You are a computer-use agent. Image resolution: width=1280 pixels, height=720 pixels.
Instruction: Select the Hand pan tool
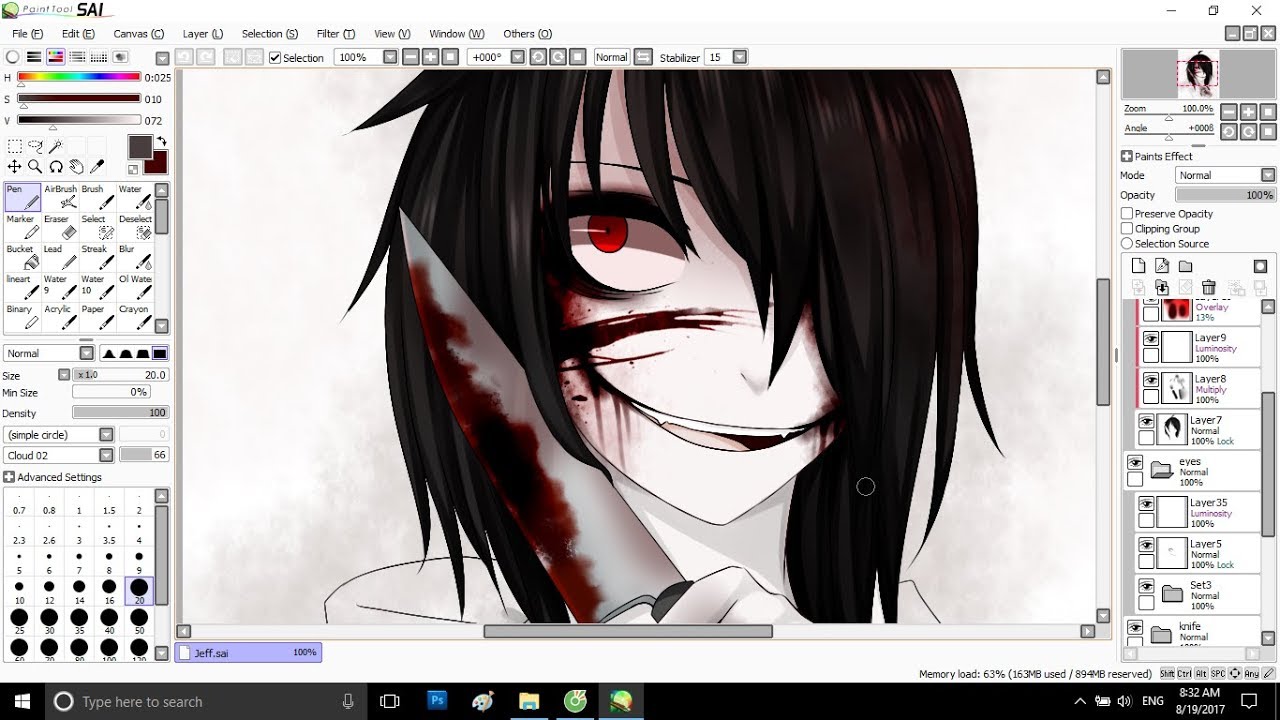(76, 167)
